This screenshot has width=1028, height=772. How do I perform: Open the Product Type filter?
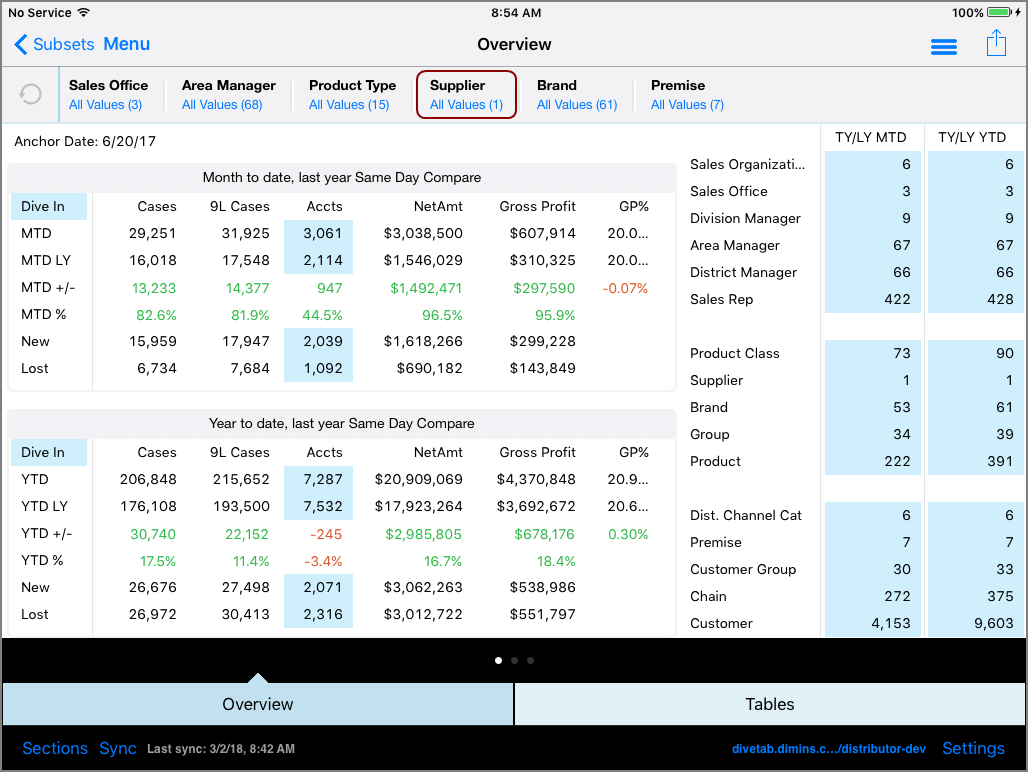352,94
